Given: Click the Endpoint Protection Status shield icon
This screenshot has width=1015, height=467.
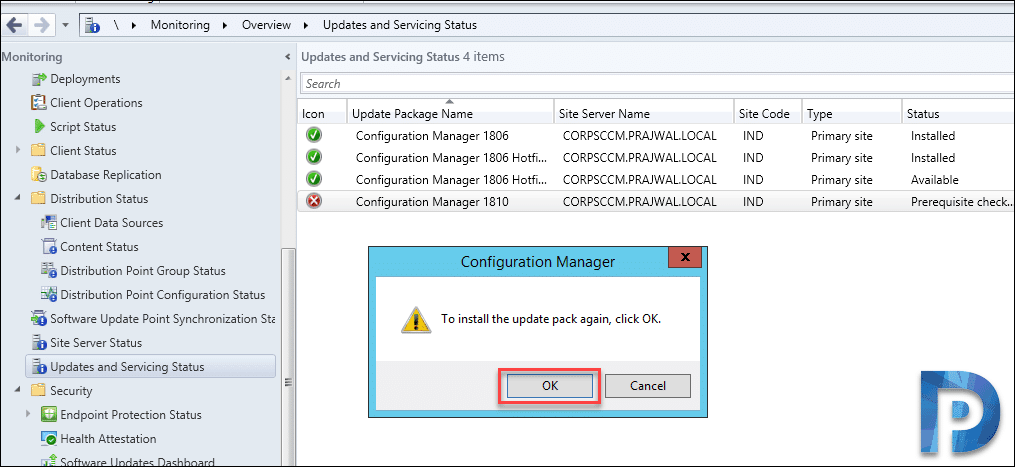Looking at the screenshot, I should 50,415.
